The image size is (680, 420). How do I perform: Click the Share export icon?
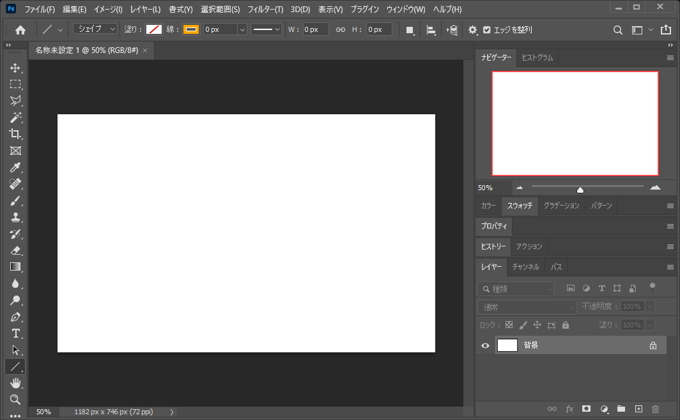tap(666, 30)
